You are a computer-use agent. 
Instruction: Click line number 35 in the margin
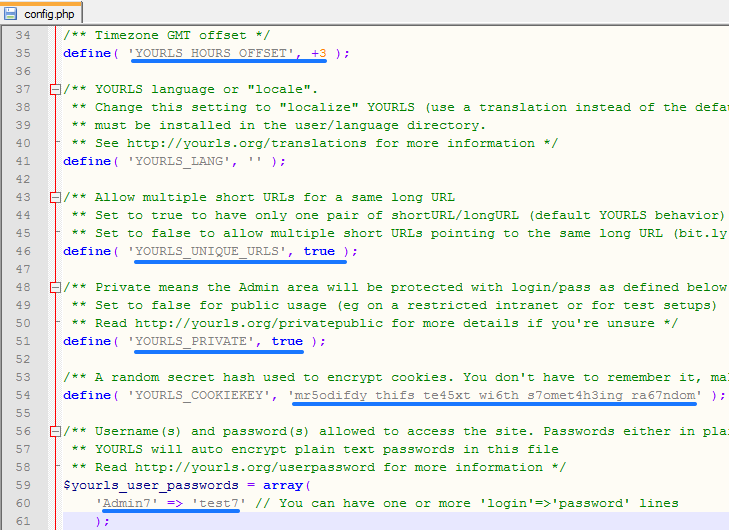[x=23, y=53]
